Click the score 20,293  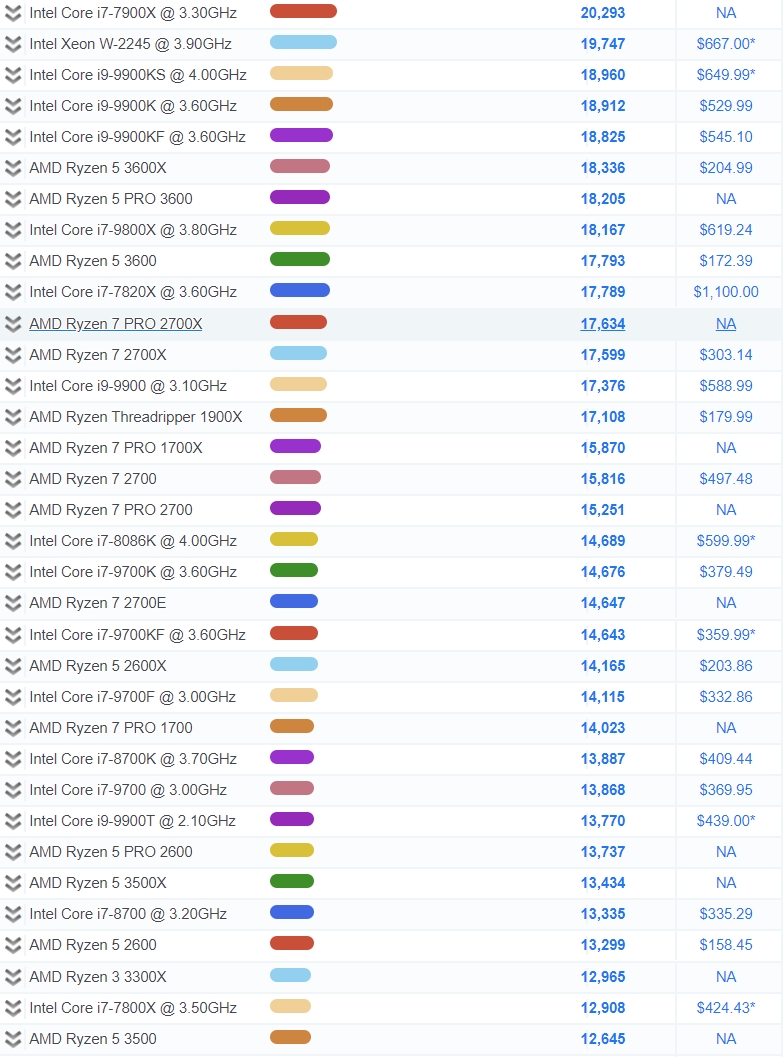coord(603,13)
